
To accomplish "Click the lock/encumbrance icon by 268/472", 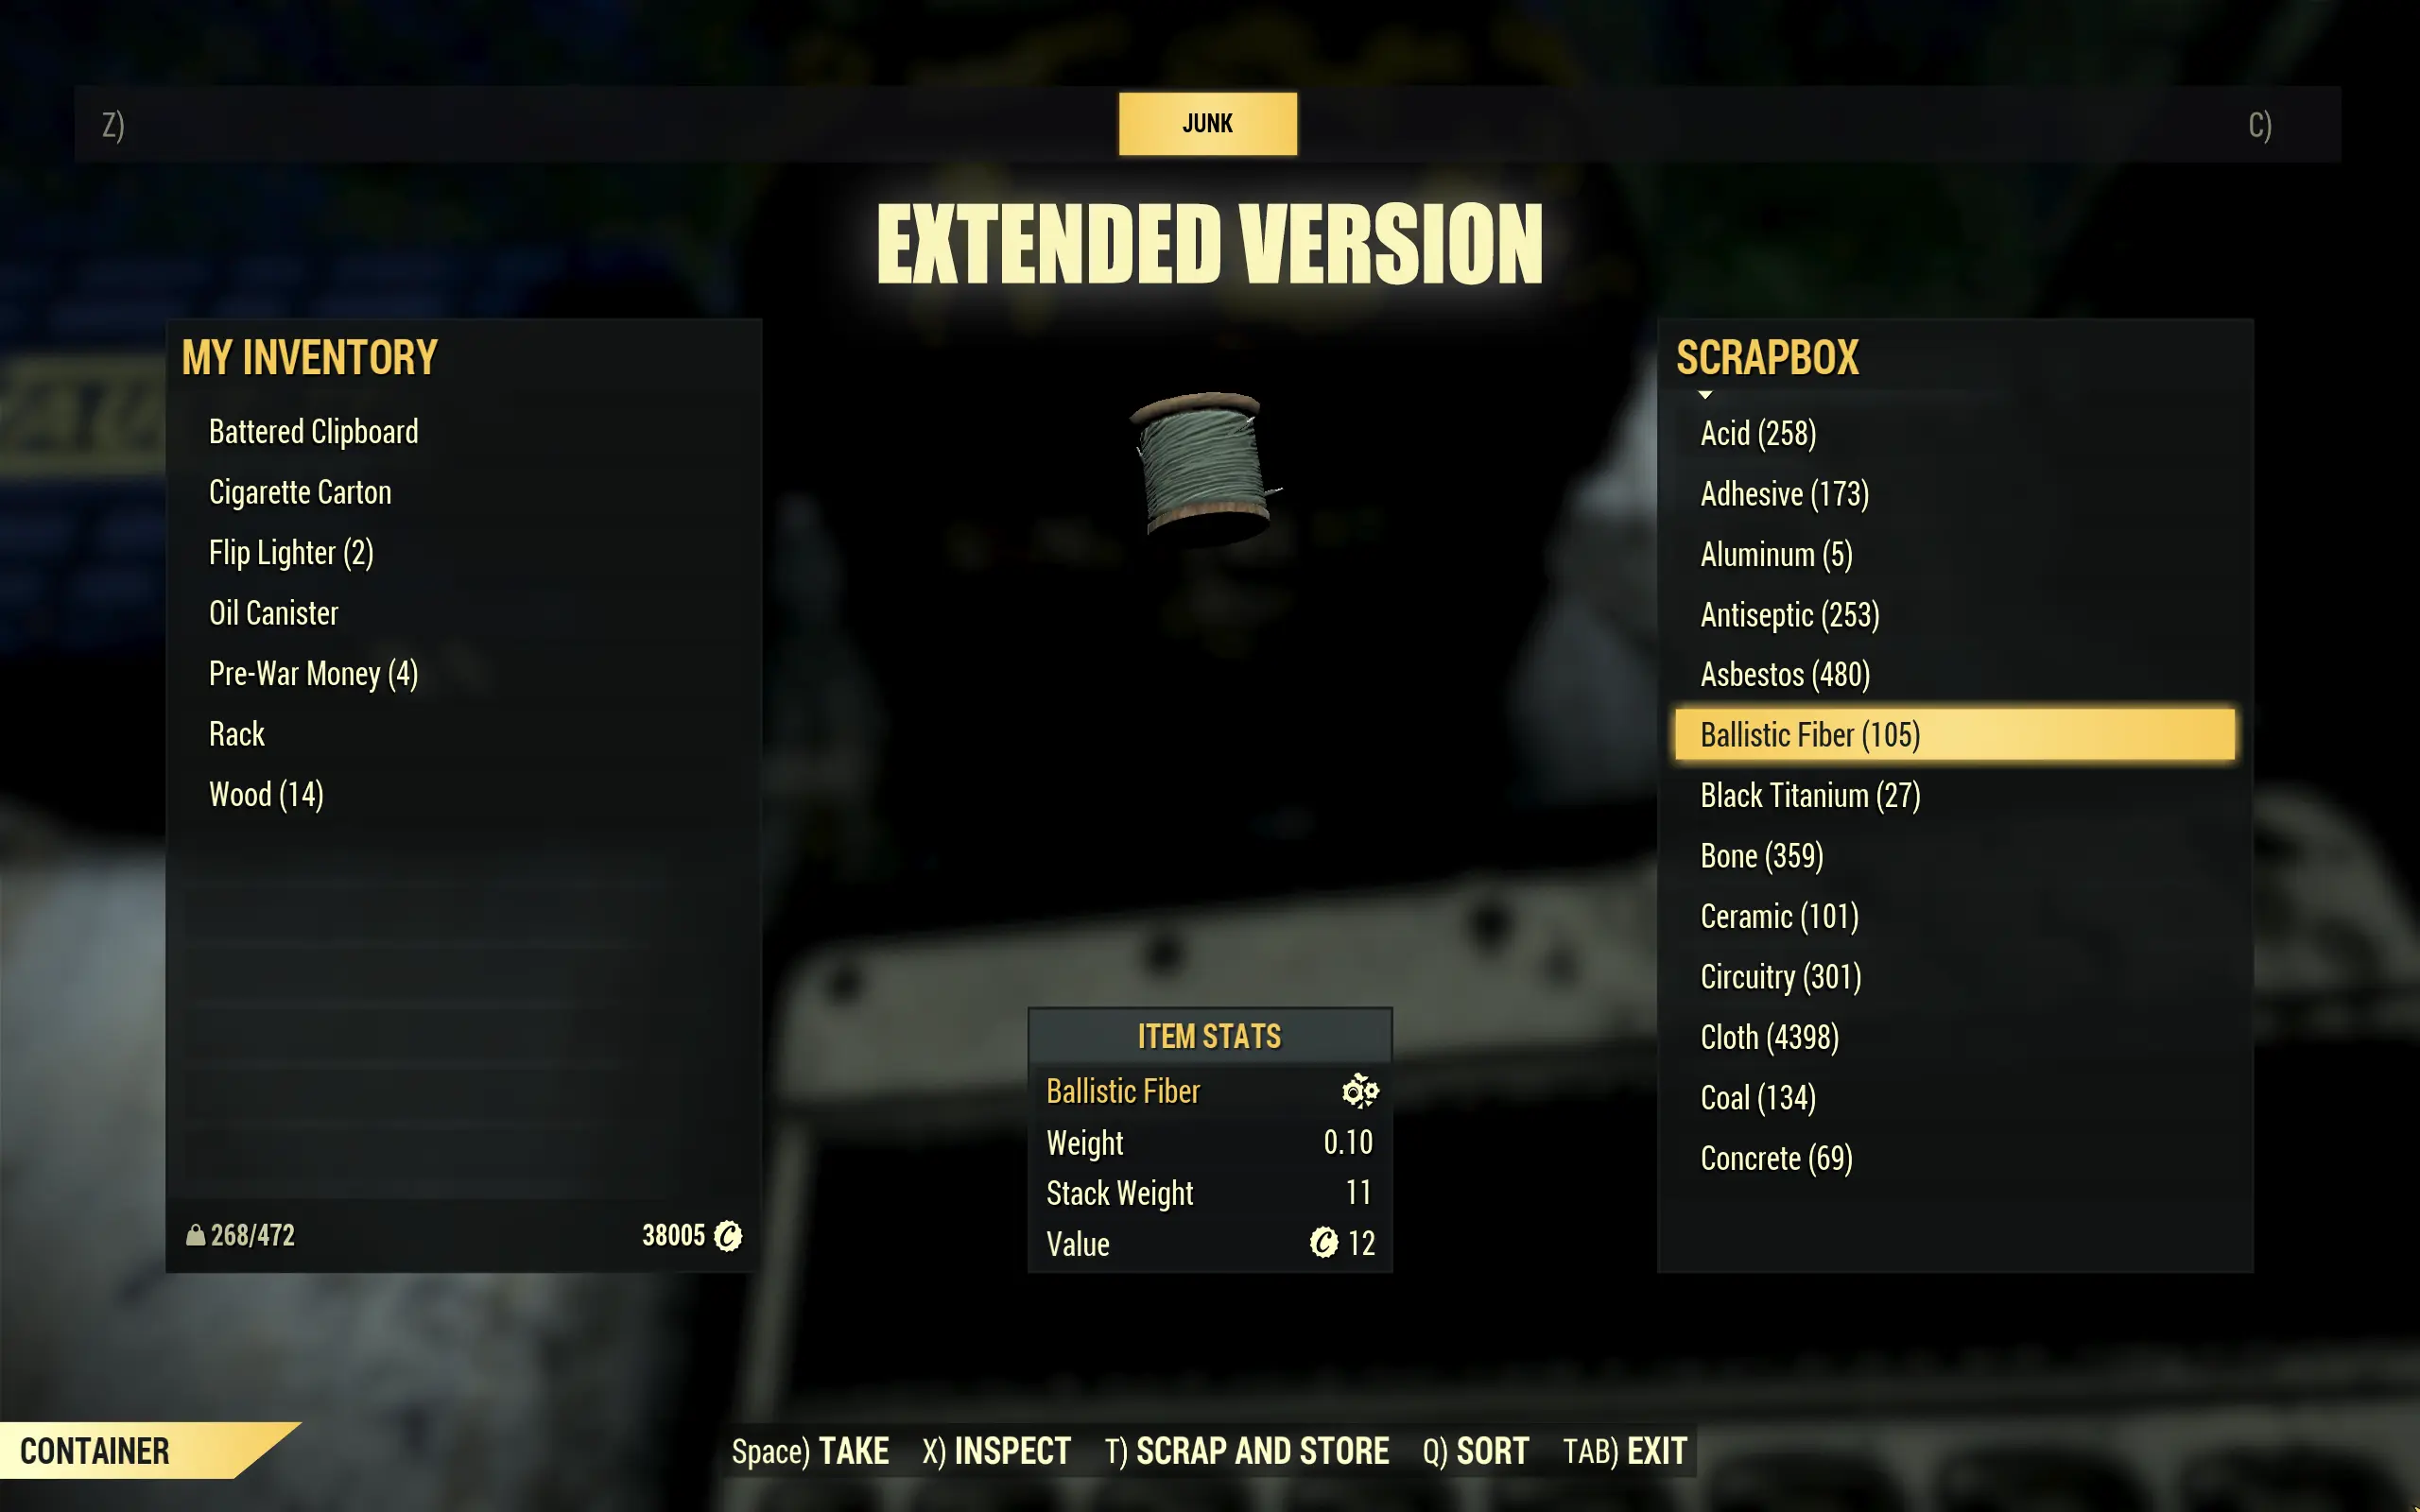I will click(195, 1235).
